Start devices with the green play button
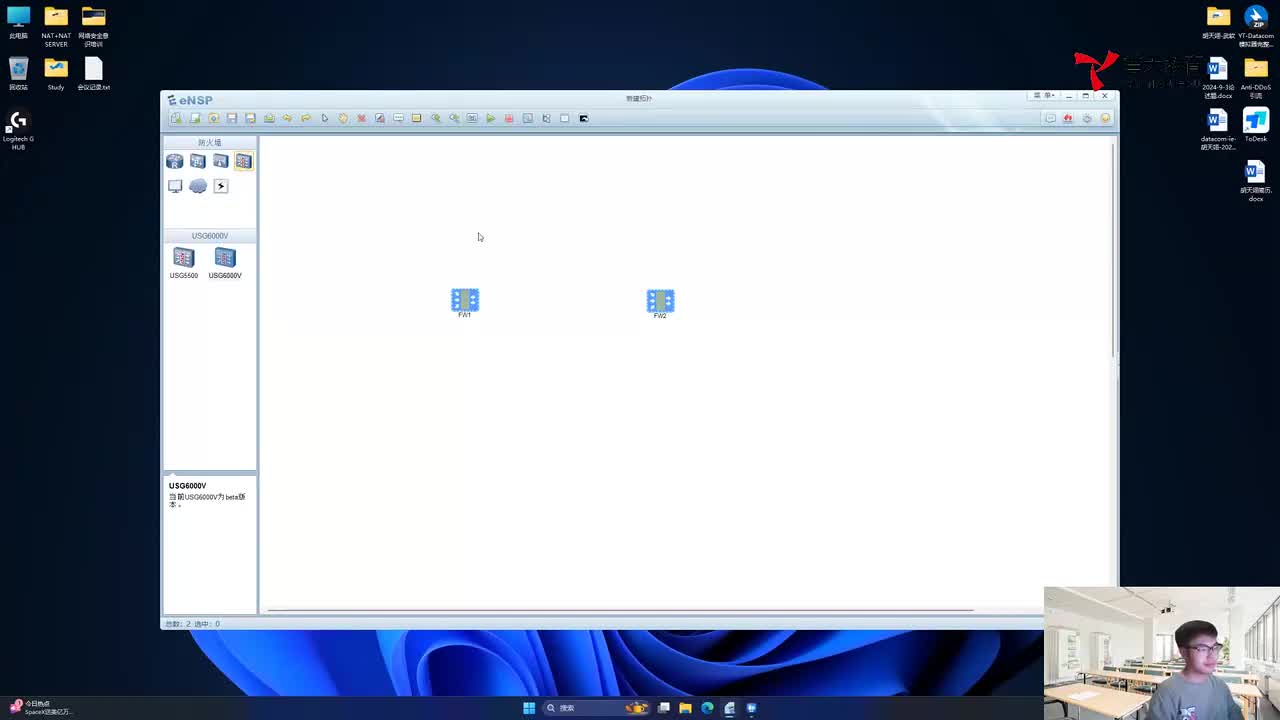1280x720 pixels. (x=491, y=118)
